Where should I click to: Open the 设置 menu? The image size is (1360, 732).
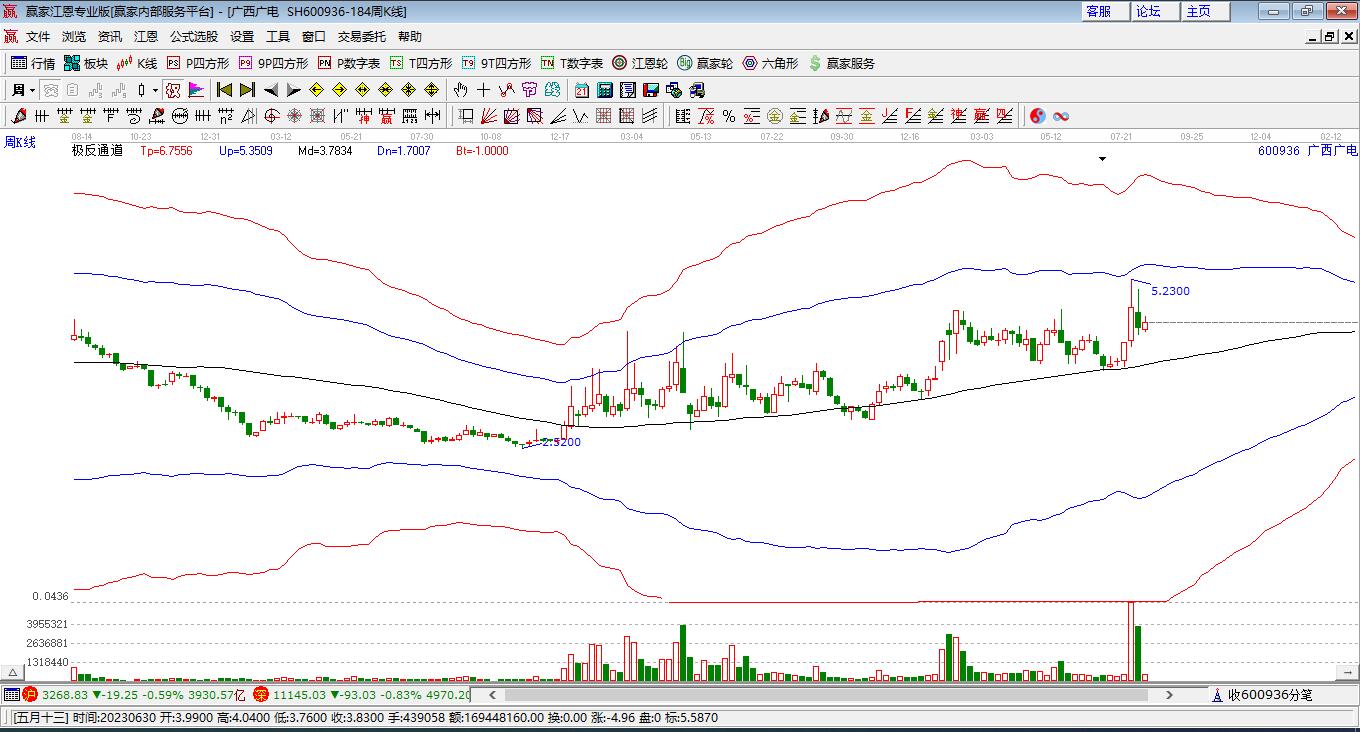pos(242,37)
